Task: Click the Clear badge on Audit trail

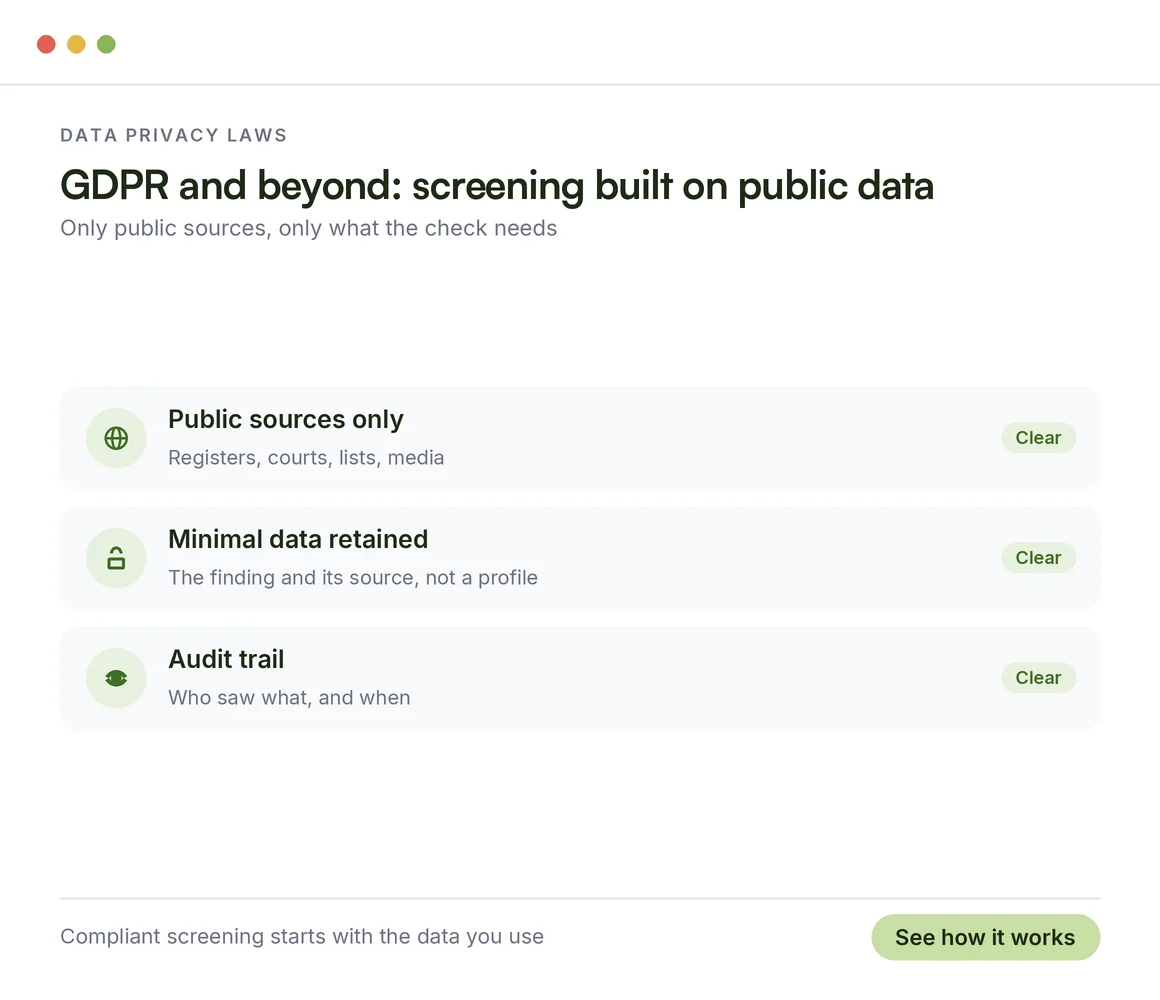Action: click(1038, 678)
